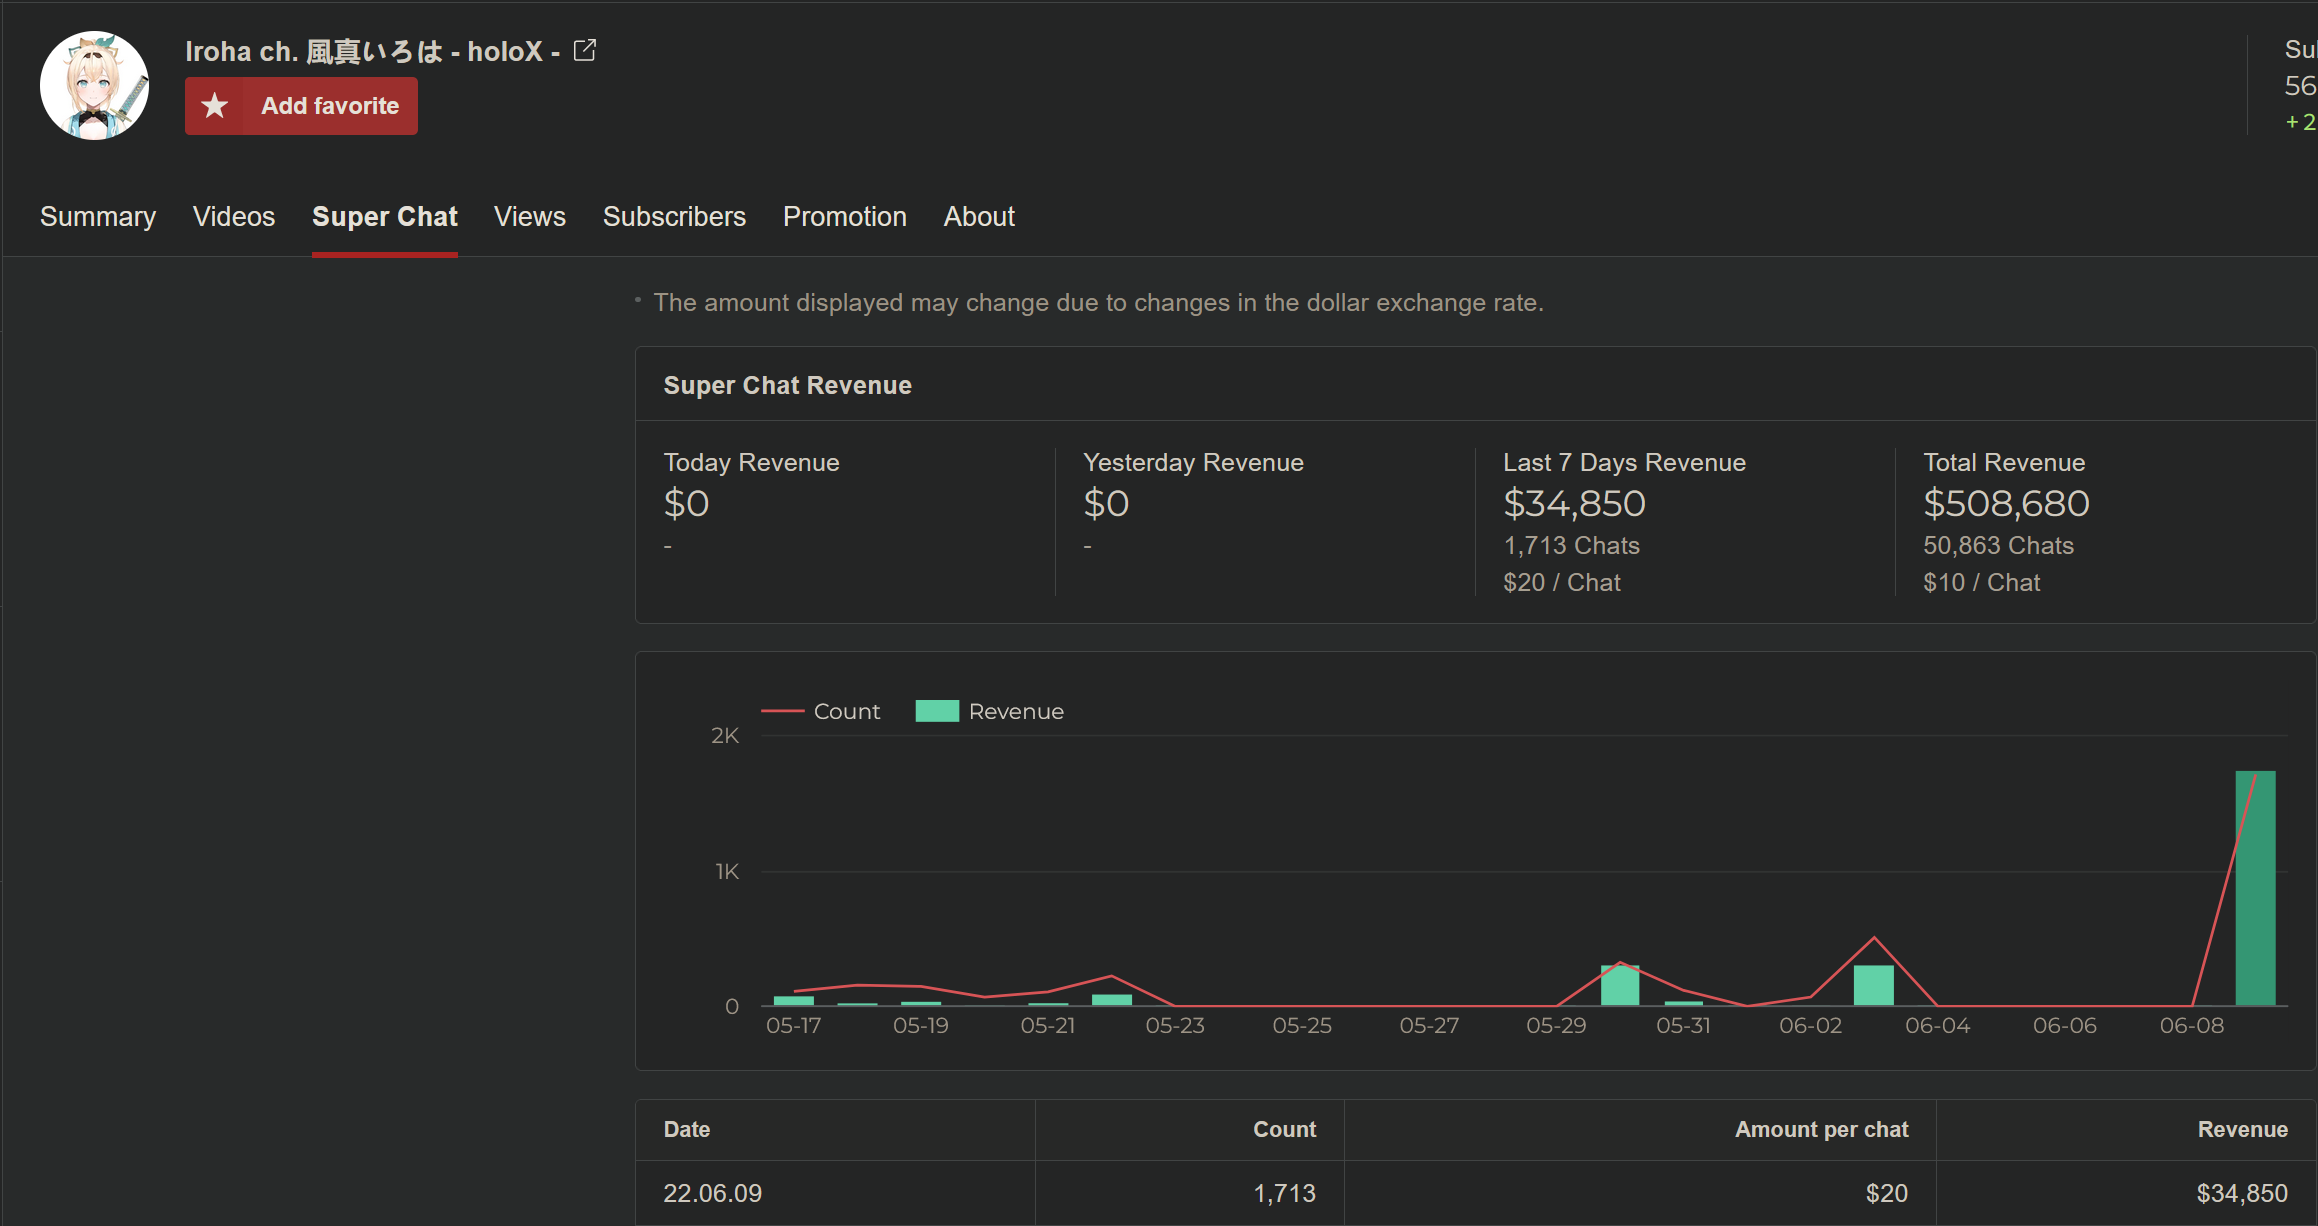This screenshot has width=2318, height=1226.
Task: Select the Super Chat tab
Action: point(385,217)
